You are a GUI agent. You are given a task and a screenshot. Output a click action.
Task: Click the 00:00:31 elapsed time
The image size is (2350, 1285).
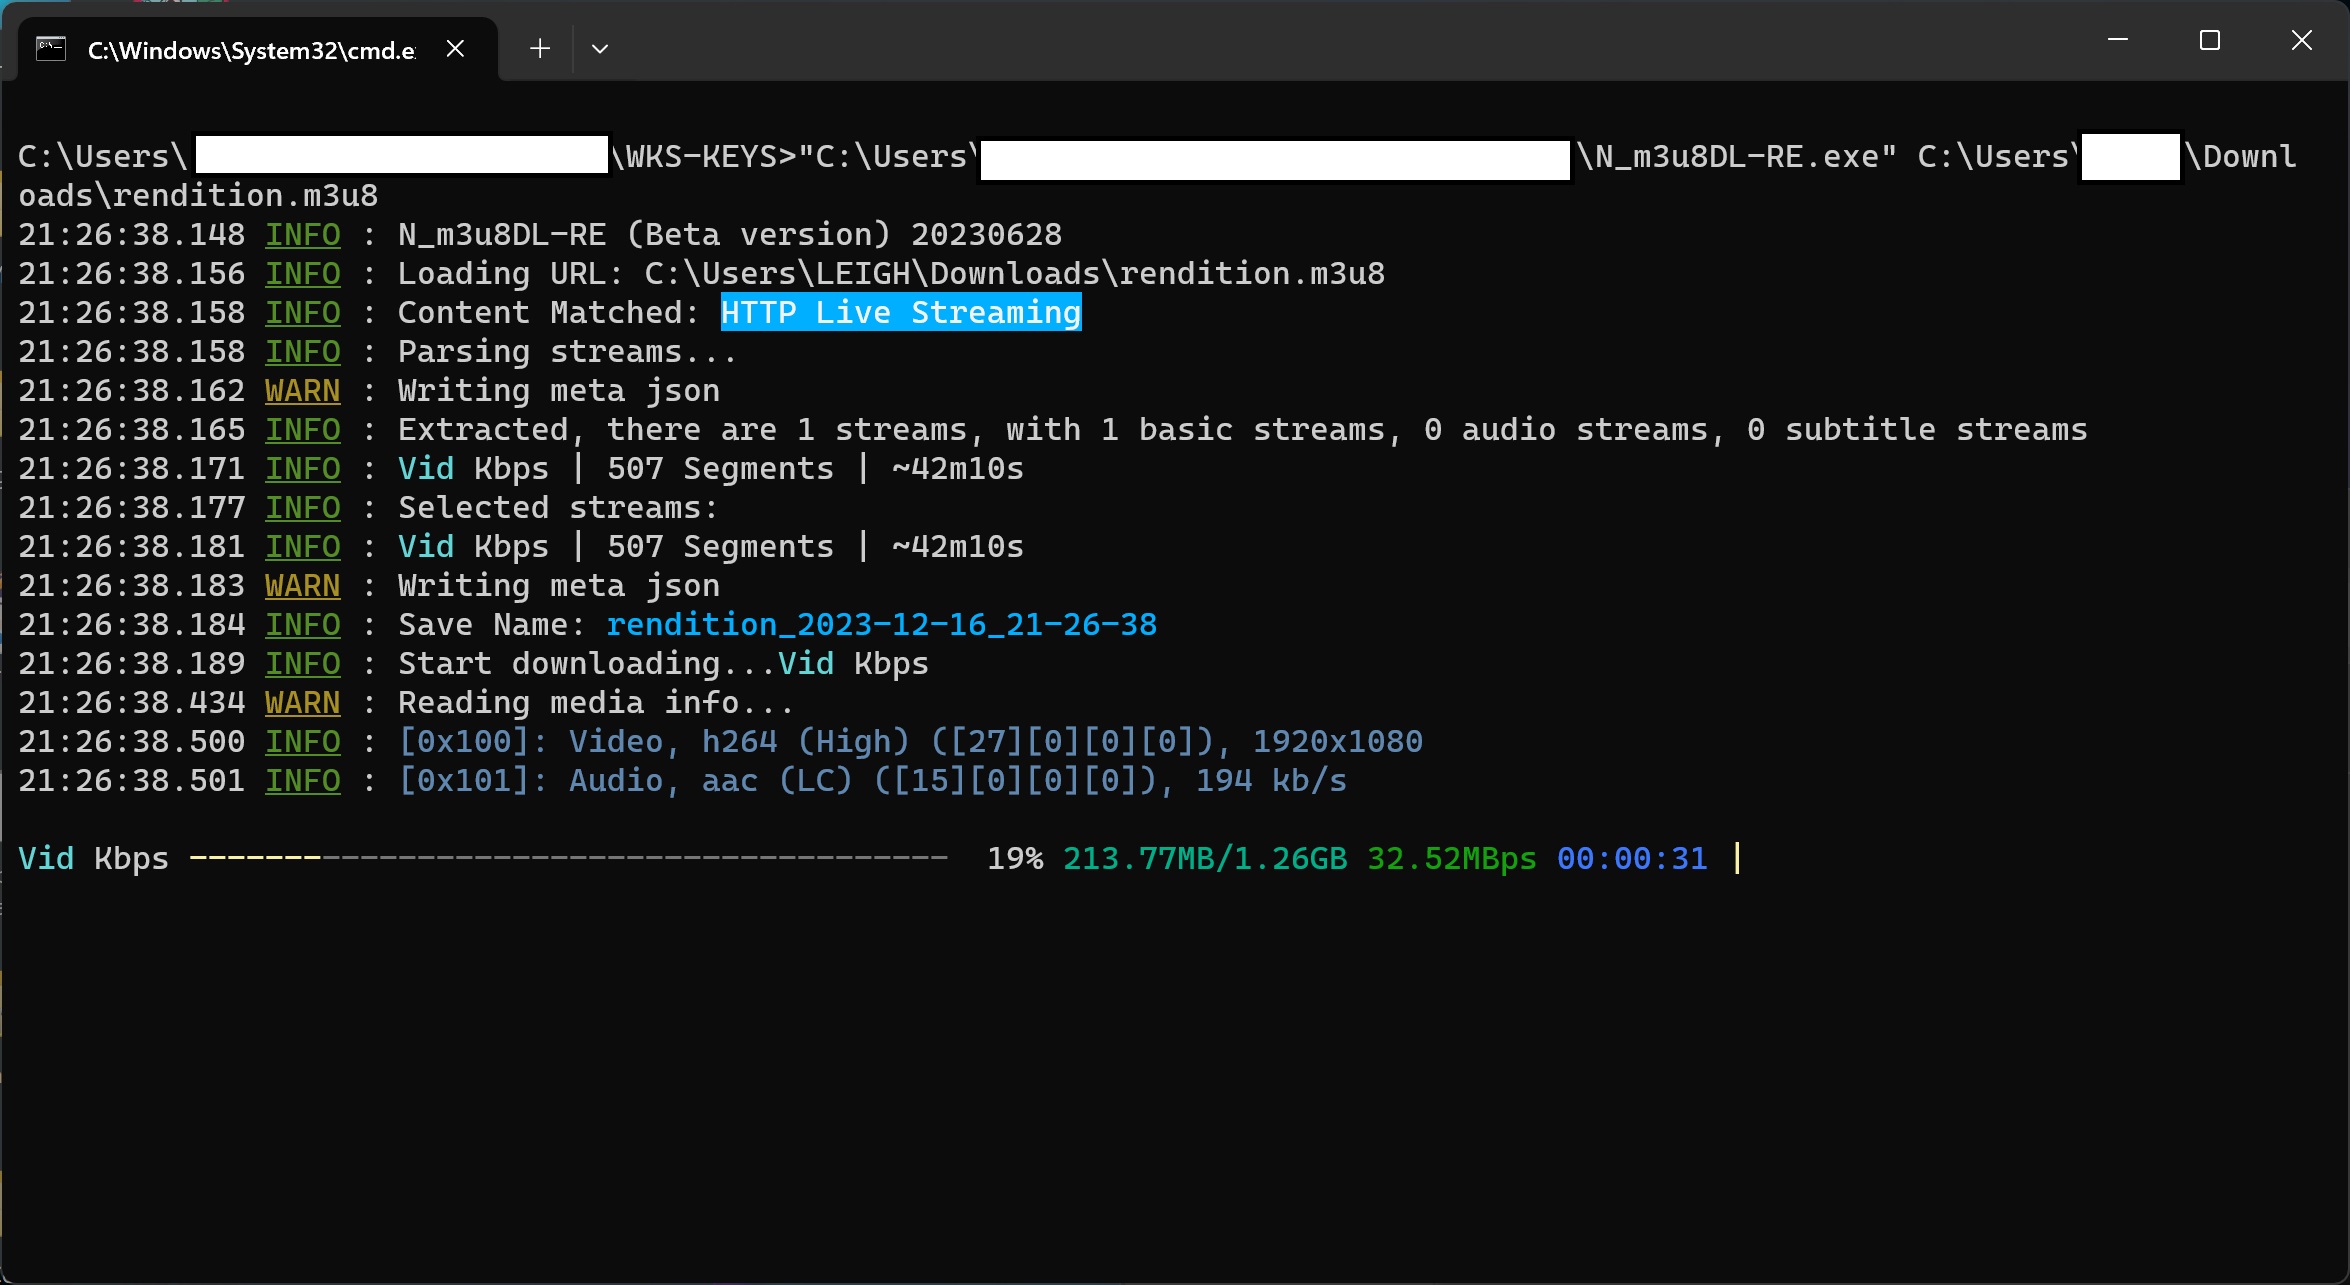point(1631,859)
